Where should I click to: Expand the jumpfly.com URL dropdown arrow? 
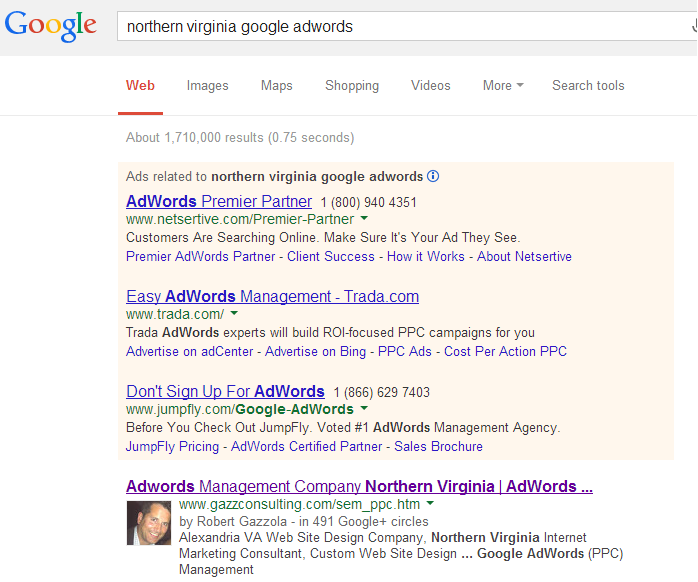[x=364, y=409]
